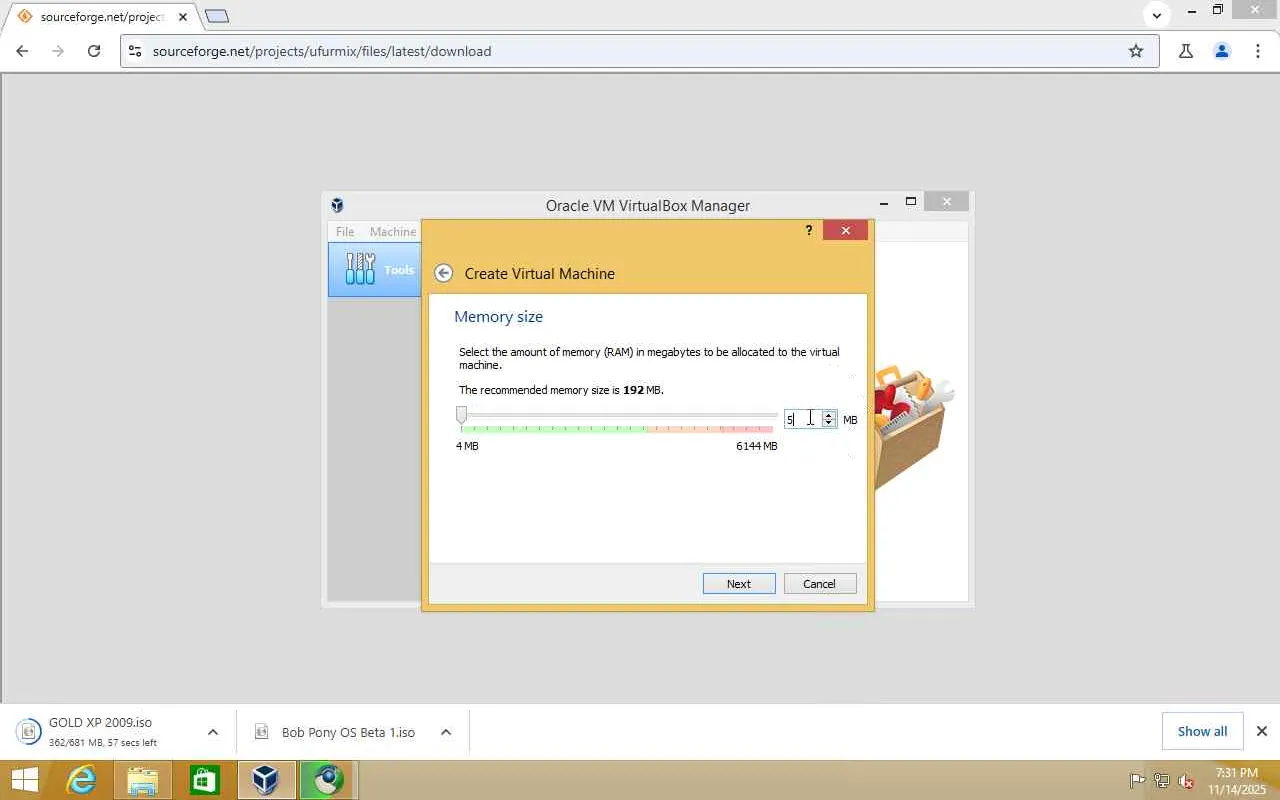Click the '6144 MB' maximum label
Viewport: 1280px width, 800px height.
[x=756, y=446]
